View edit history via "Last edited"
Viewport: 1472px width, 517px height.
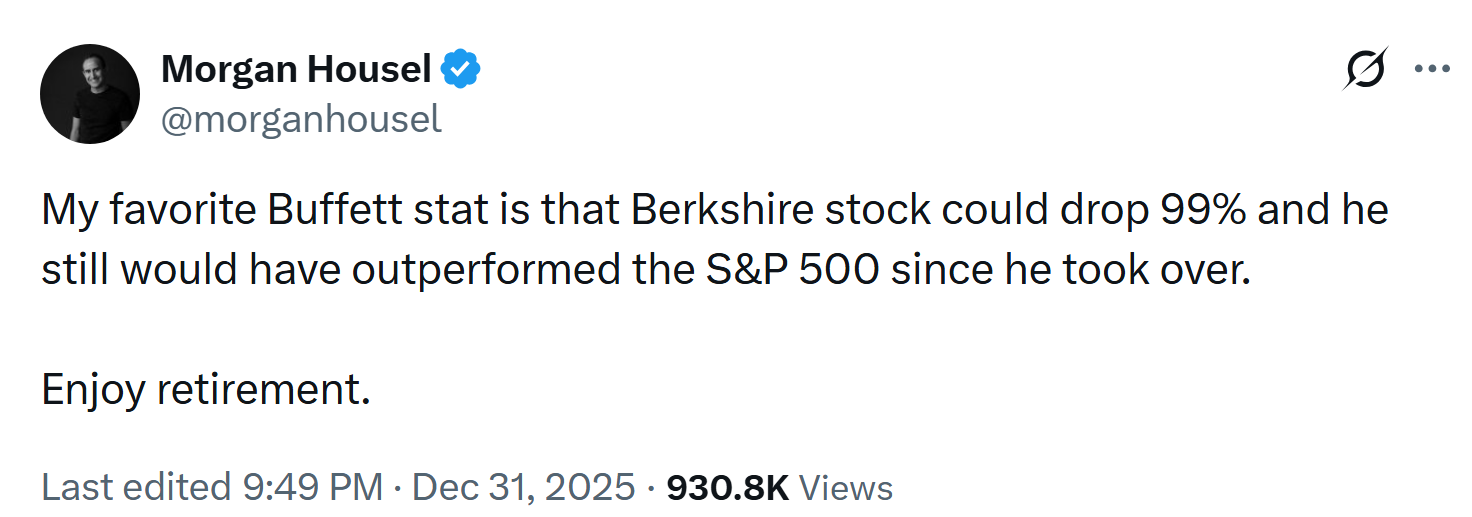click(136, 487)
